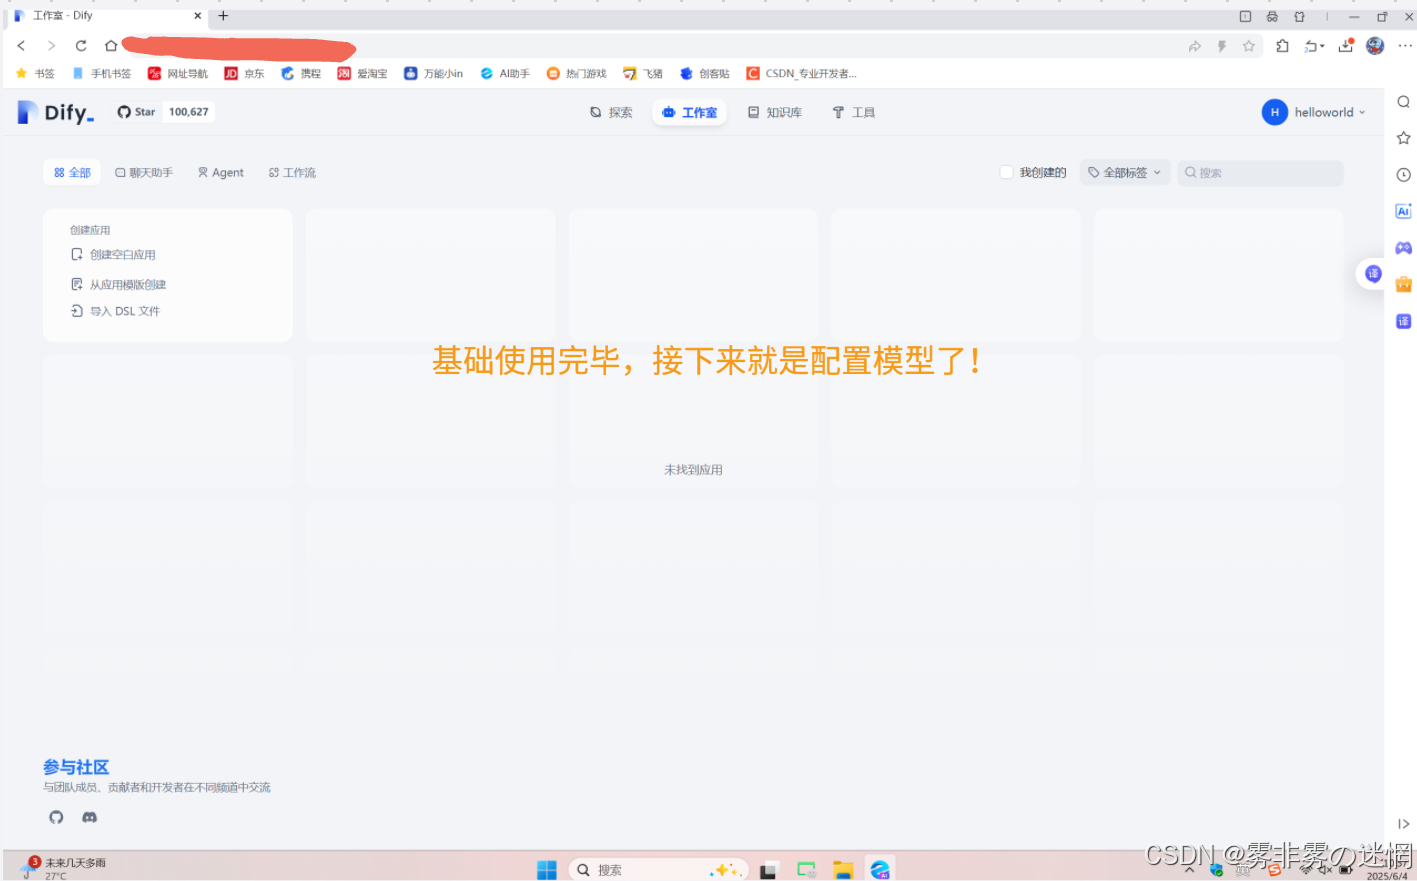Open the weather widget 未来几天多雨

[65, 867]
